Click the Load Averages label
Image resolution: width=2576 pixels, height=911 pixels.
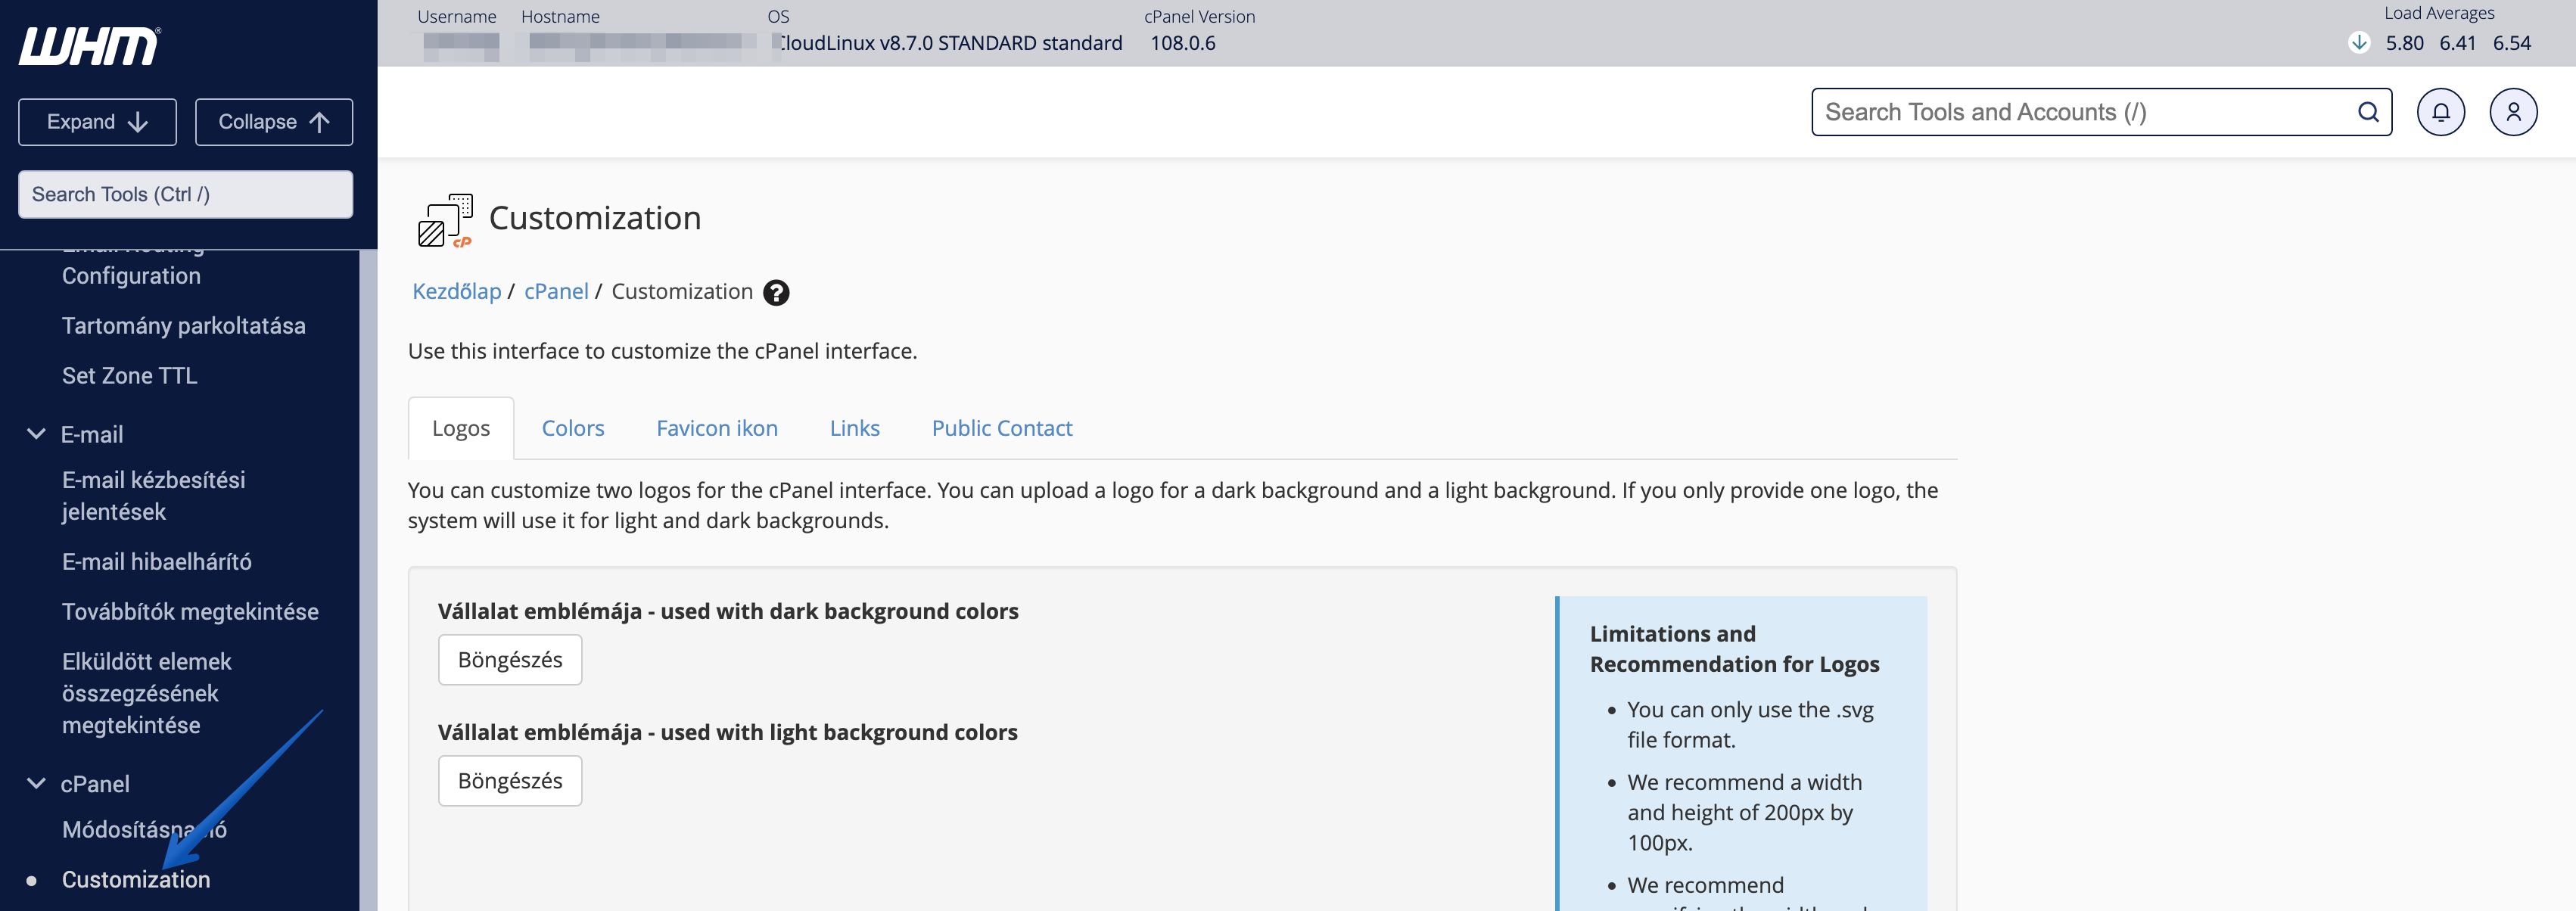2439,13
